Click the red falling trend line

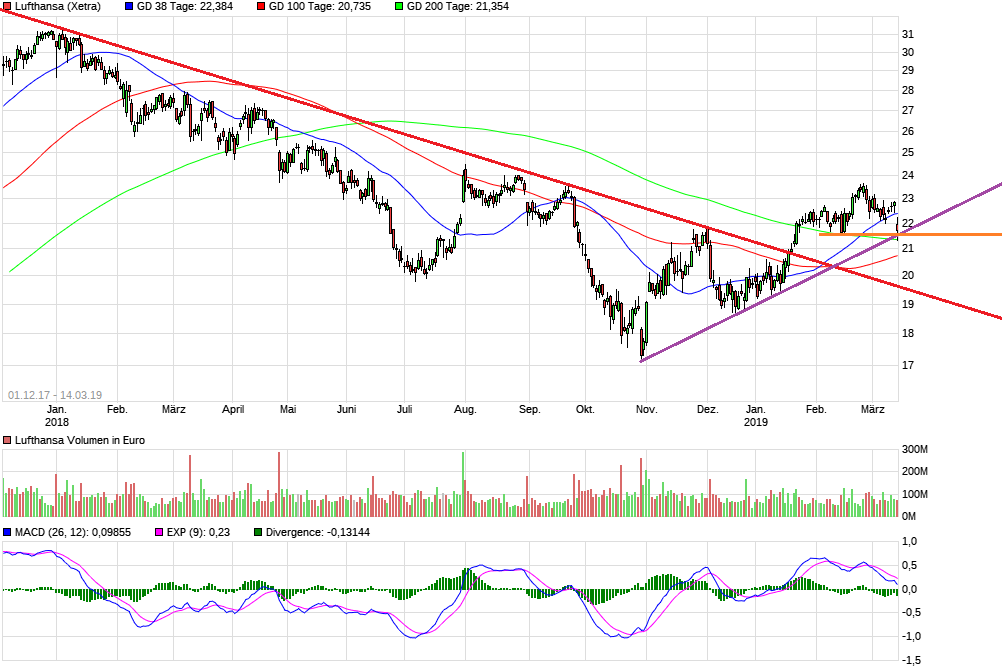coord(501,164)
